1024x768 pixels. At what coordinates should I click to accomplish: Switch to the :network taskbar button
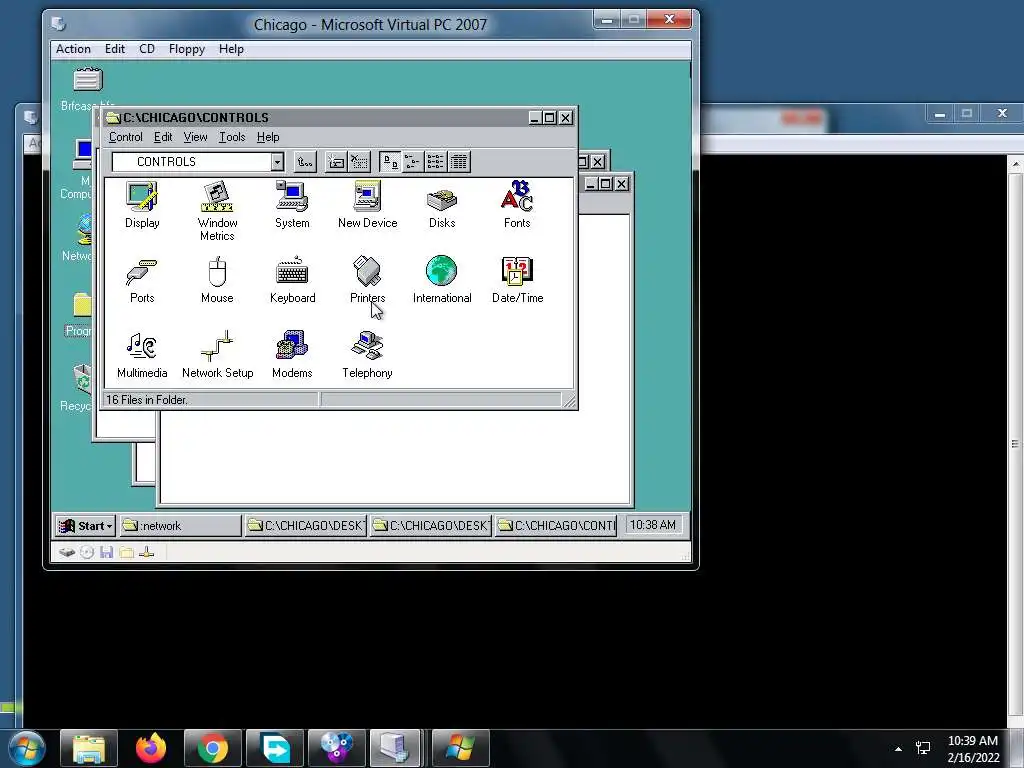pyautogui.click(x=180, y=526)
